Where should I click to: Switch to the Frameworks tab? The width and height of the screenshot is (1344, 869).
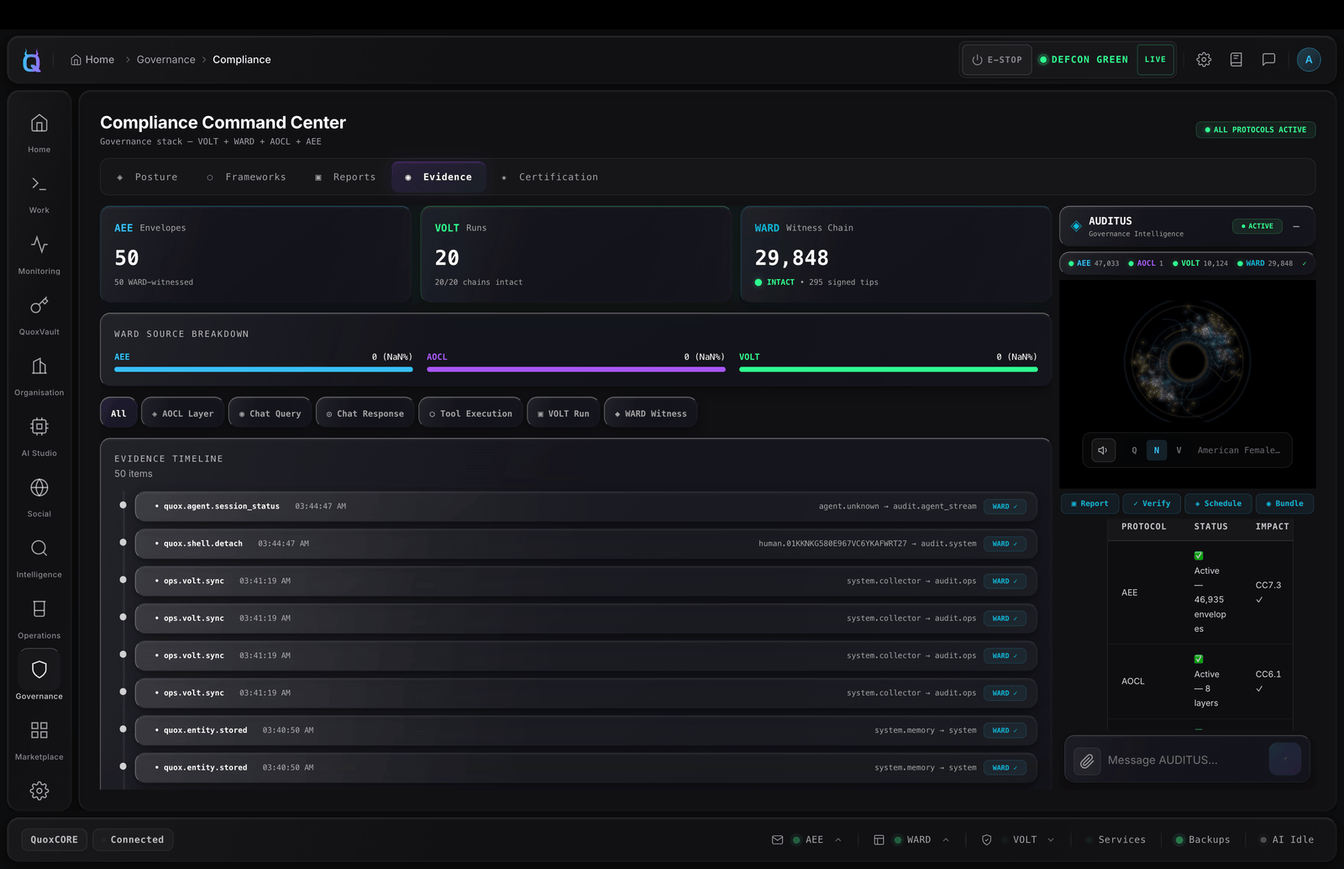pyautogui.click(x=246, y=177)
